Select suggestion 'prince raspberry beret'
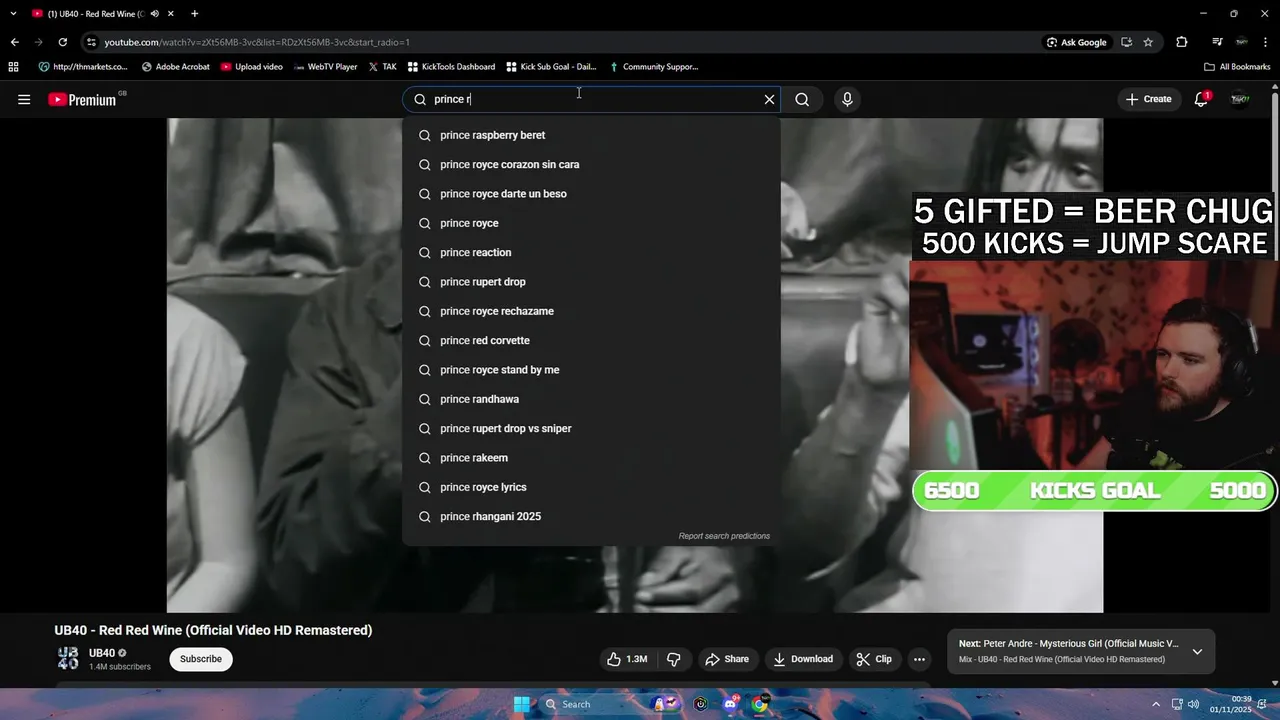 [591, 135]
